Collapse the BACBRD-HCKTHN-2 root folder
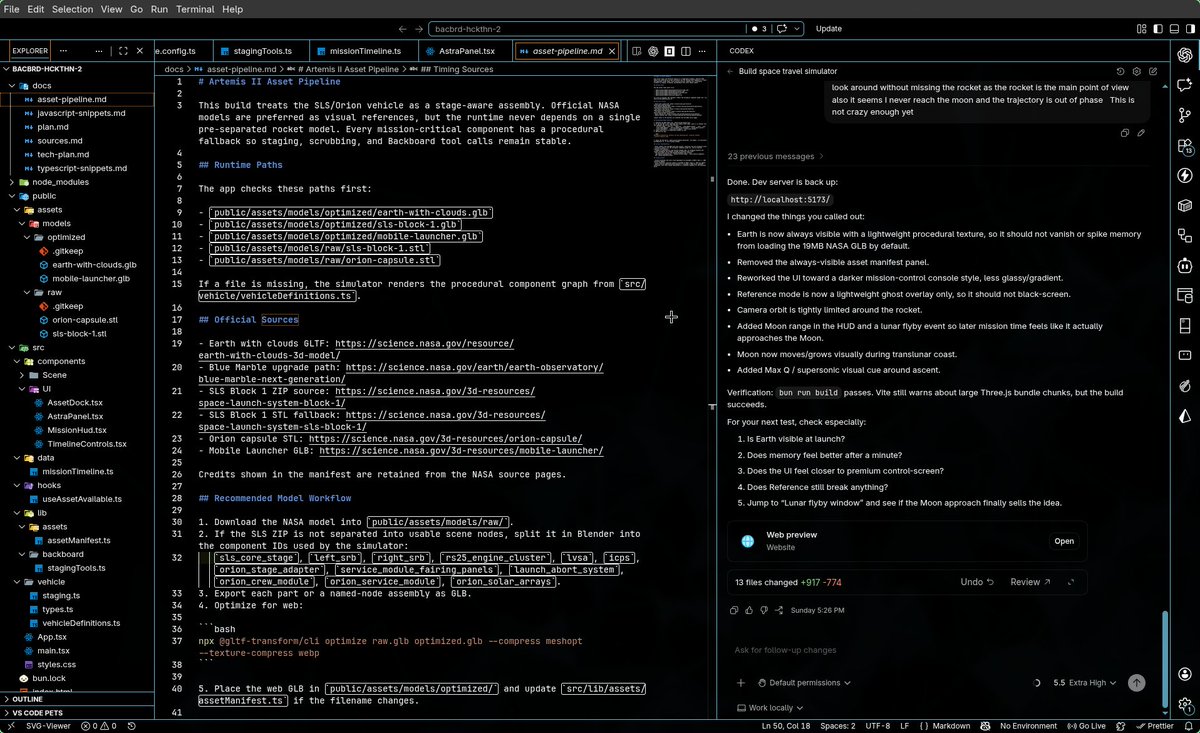 [77, 69]
